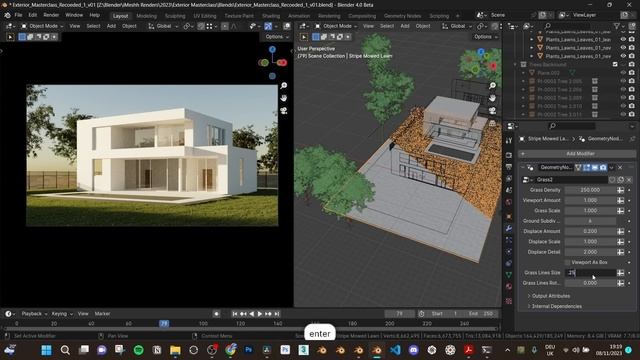Toggle snapping magnet in left viewport header
640x360 pixels.
point(201,26)
